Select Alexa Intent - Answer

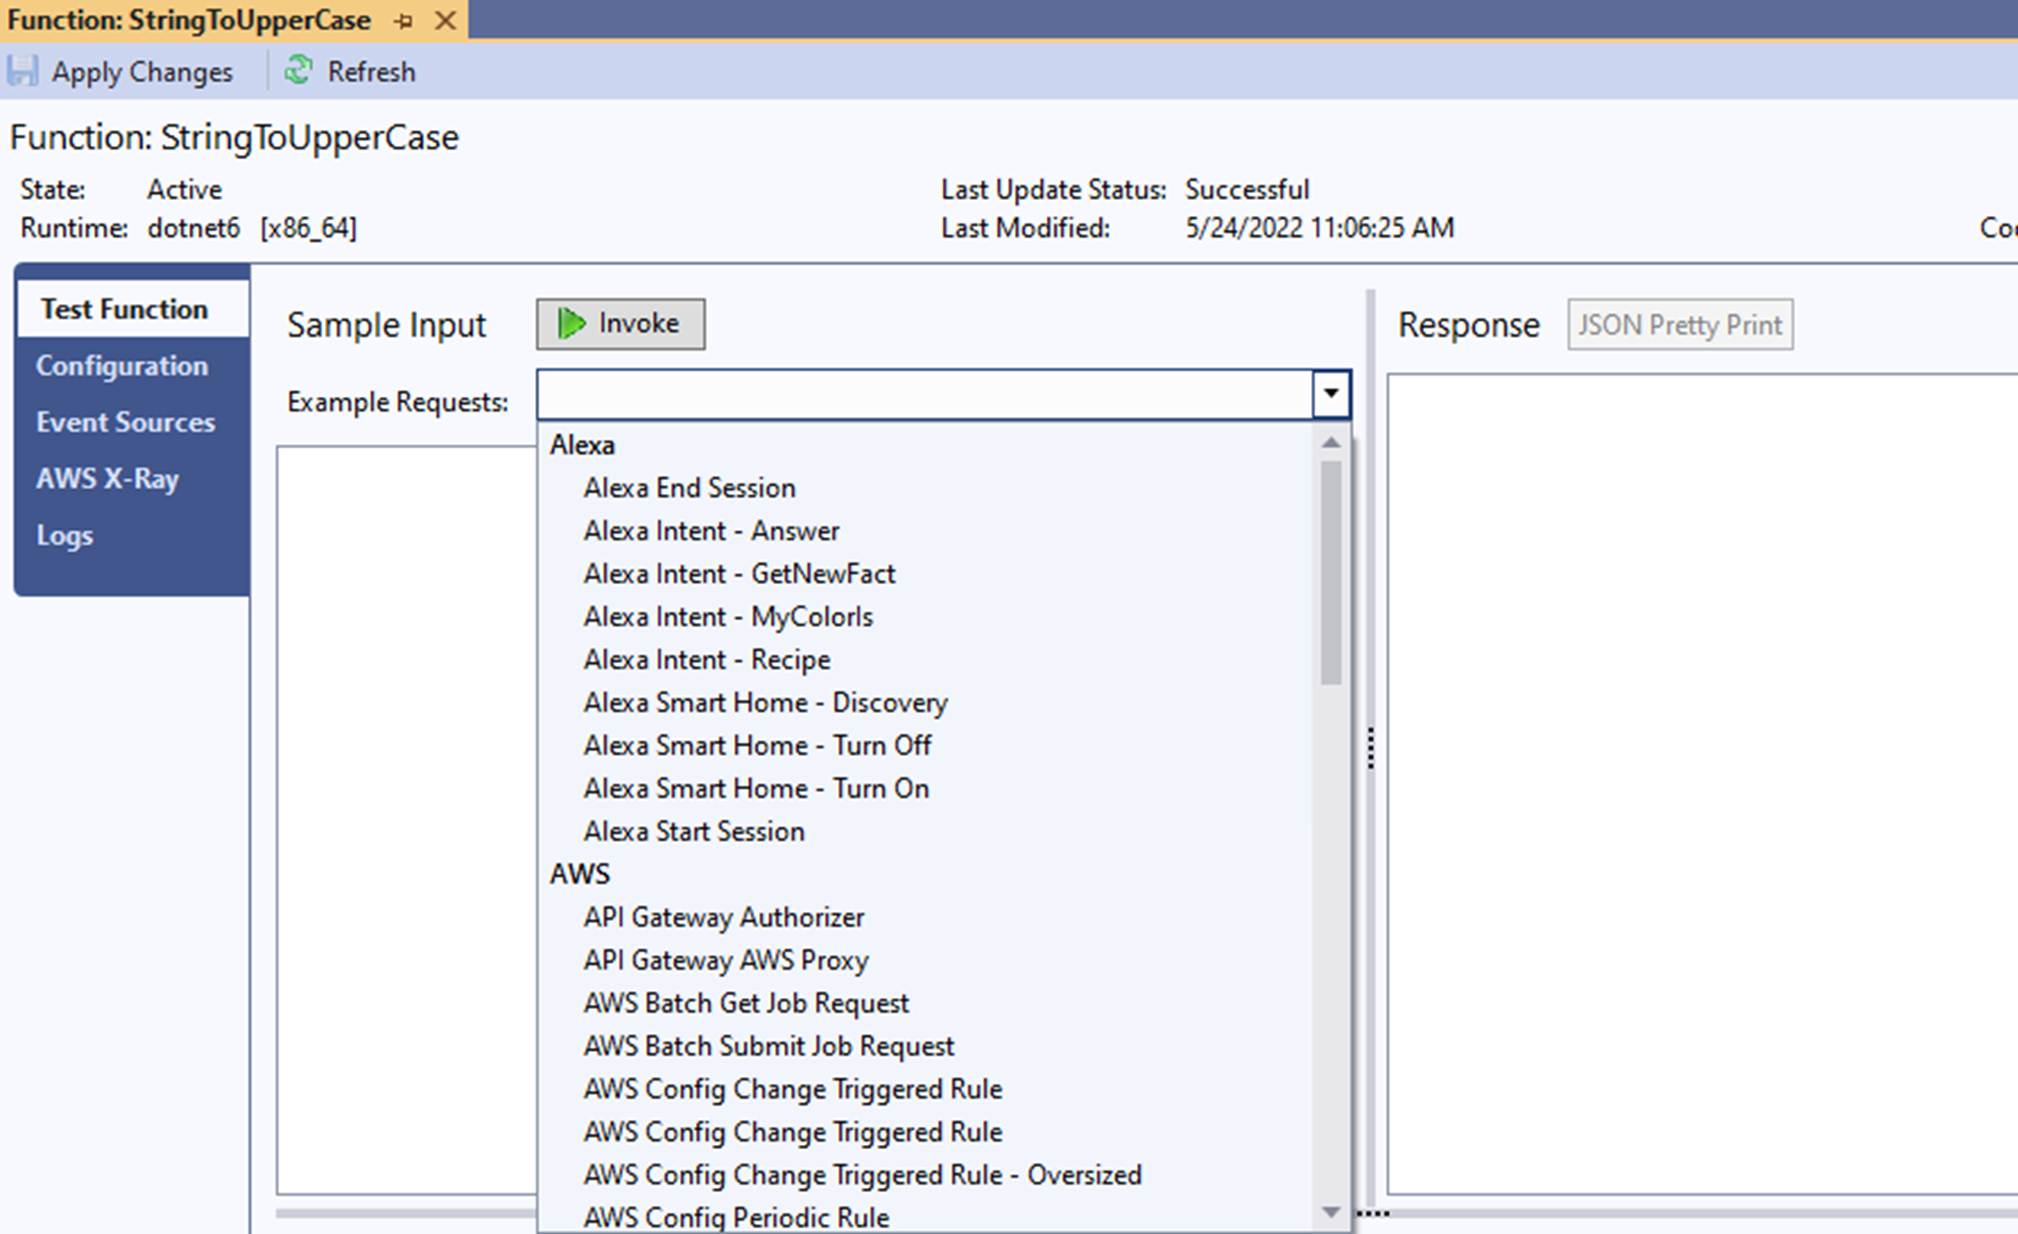click(x=711, y=531)
